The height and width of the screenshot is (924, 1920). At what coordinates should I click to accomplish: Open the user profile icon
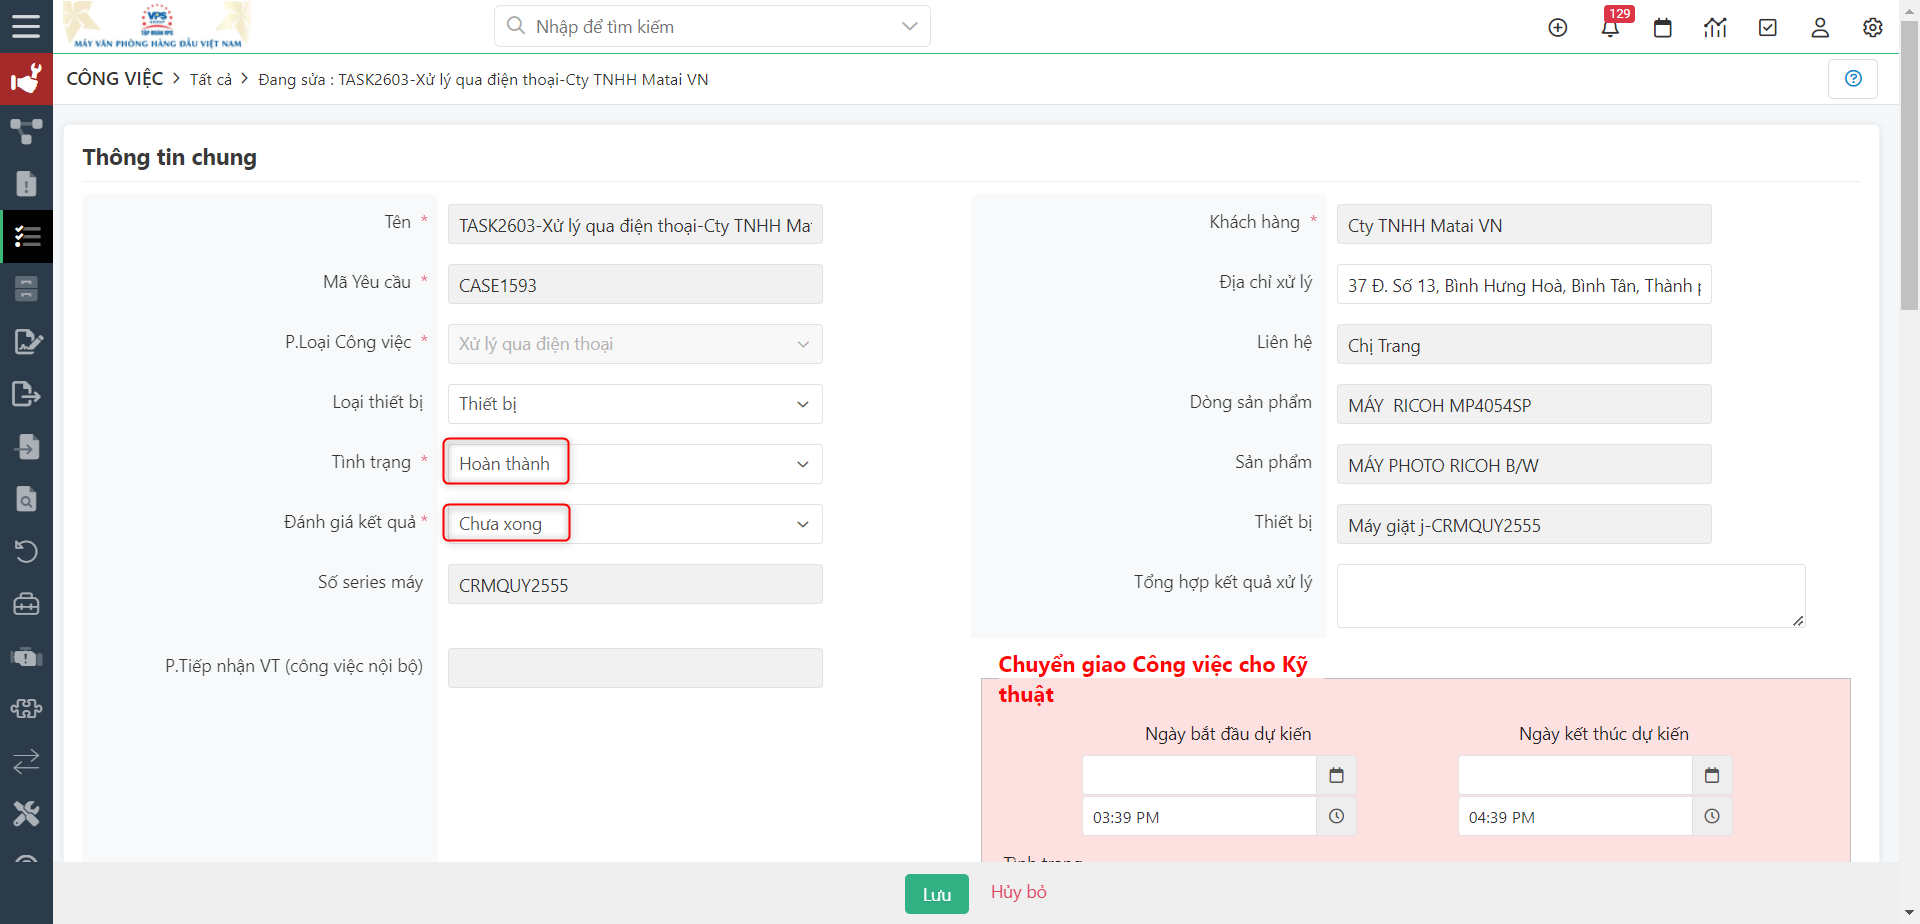(1820, 27)
